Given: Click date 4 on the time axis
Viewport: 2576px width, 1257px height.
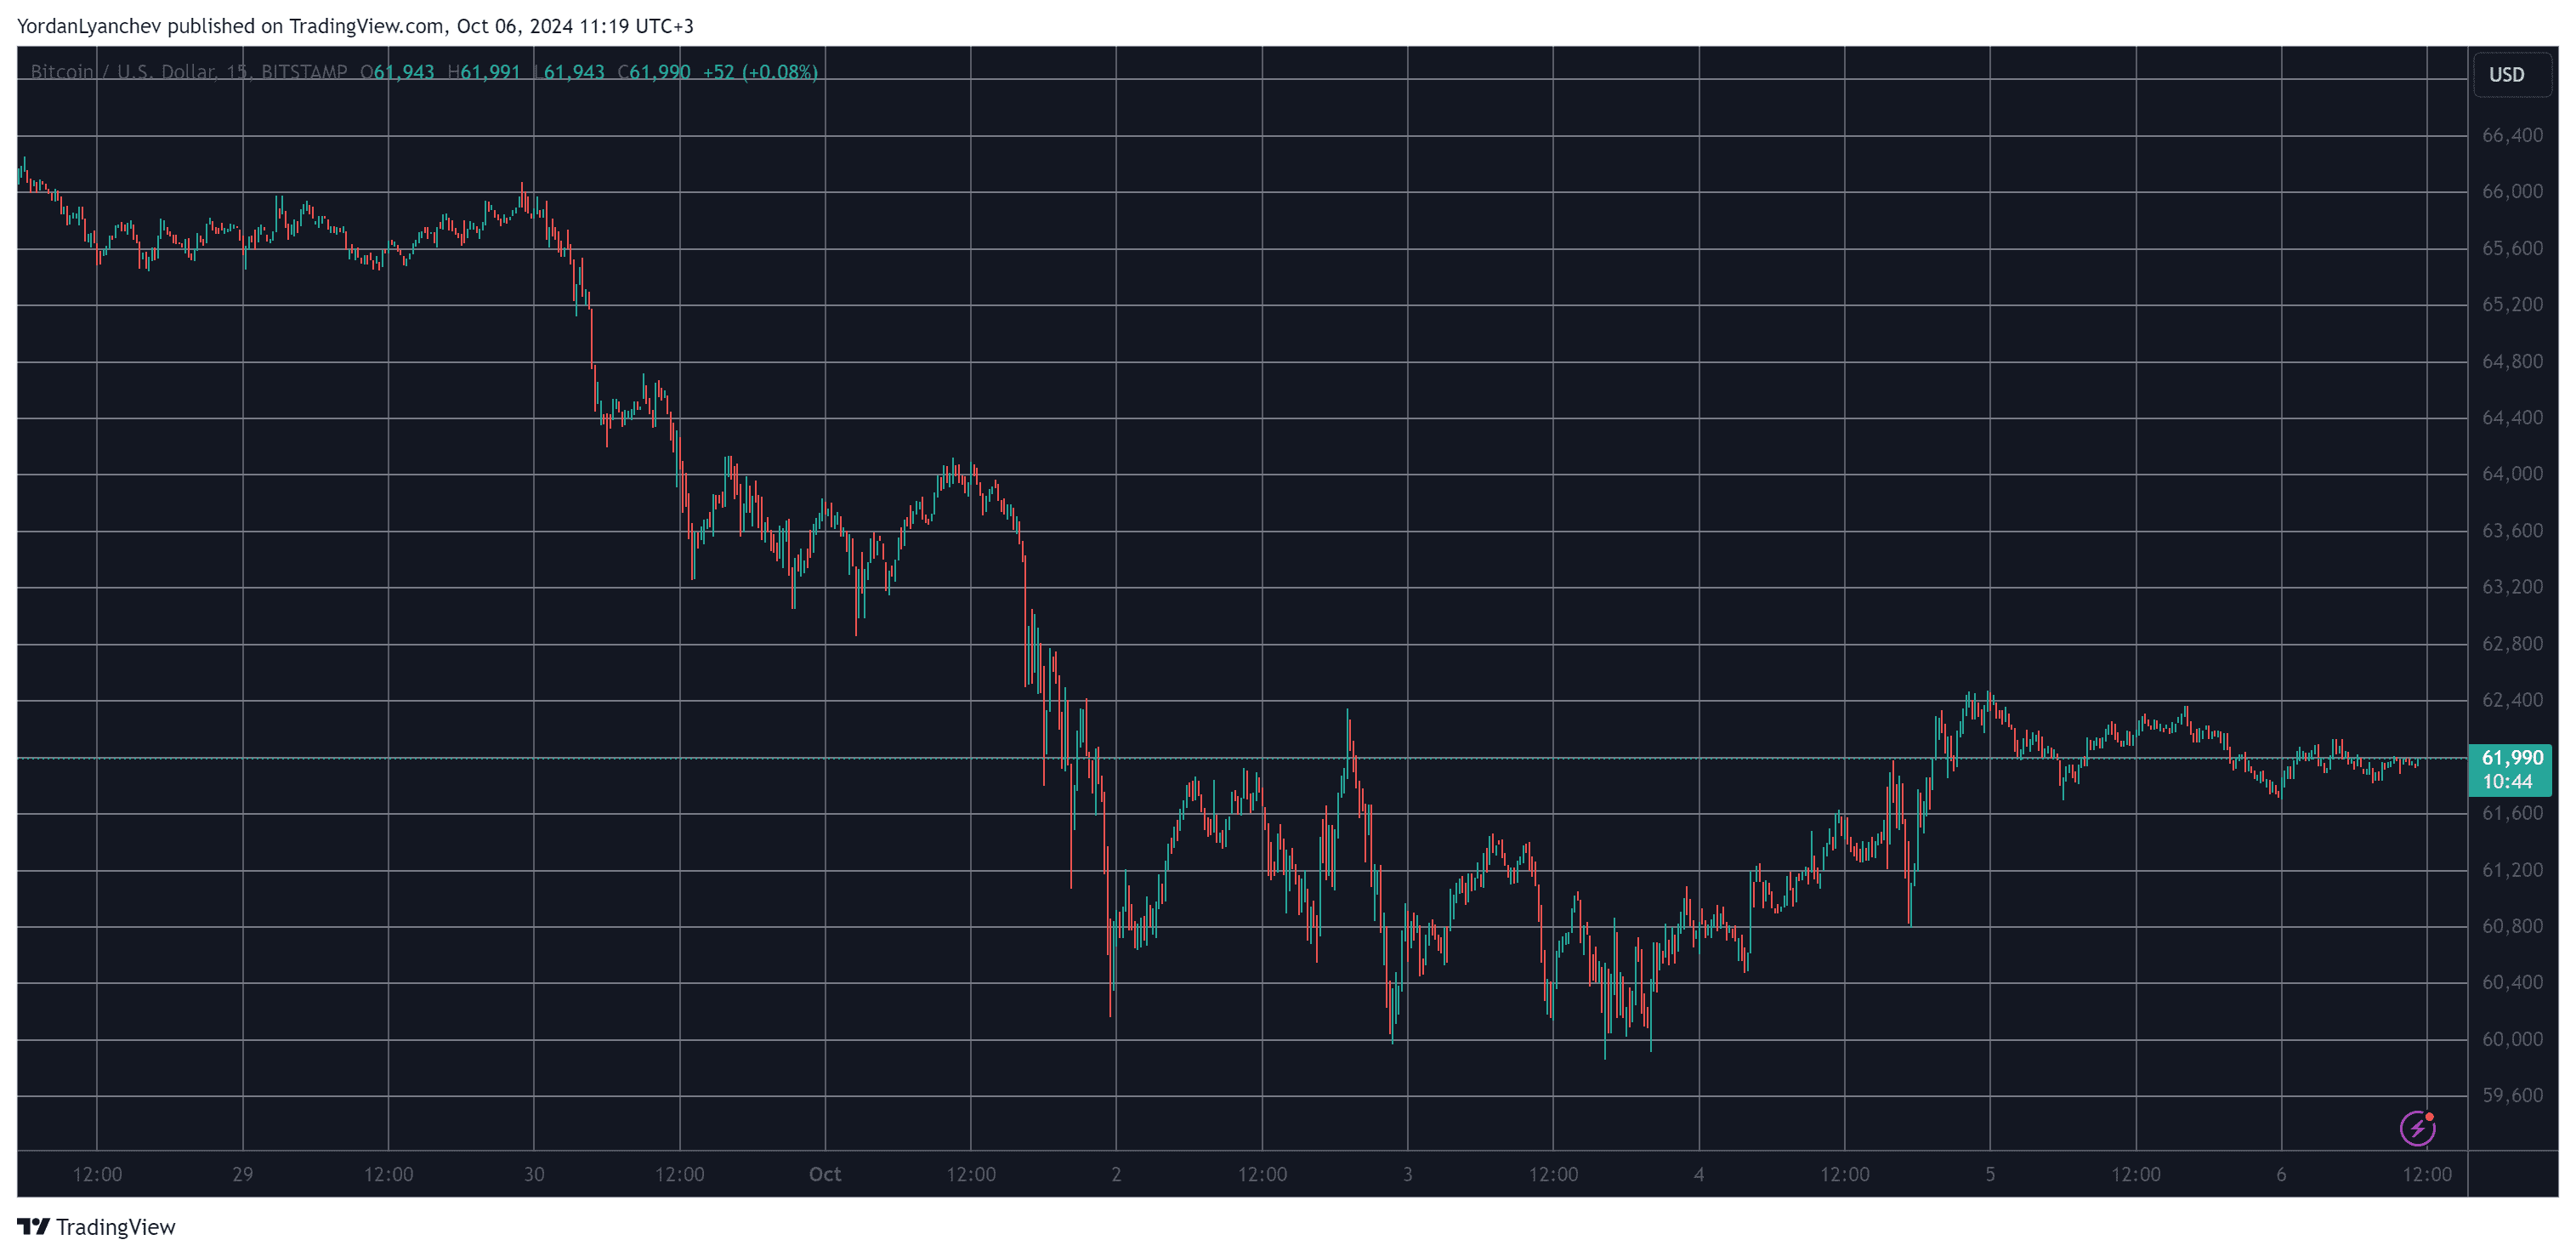Looking at the screenshot, I should [1699, 1174].
